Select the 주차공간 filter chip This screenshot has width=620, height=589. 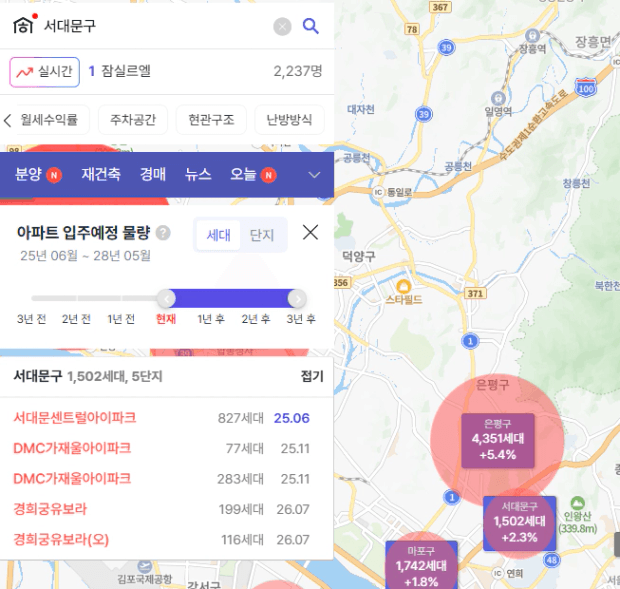point(133,120)
